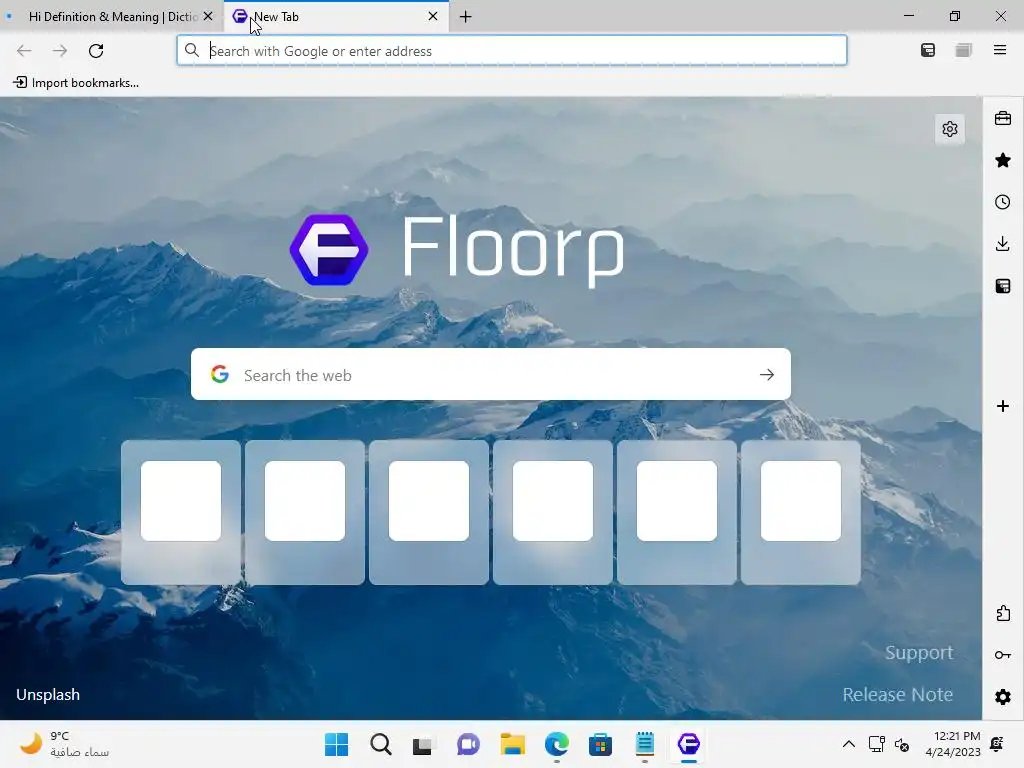Open the fourth shortcut tile
The height and width of the screenshot is (768, 1024).
click(553, 512)
